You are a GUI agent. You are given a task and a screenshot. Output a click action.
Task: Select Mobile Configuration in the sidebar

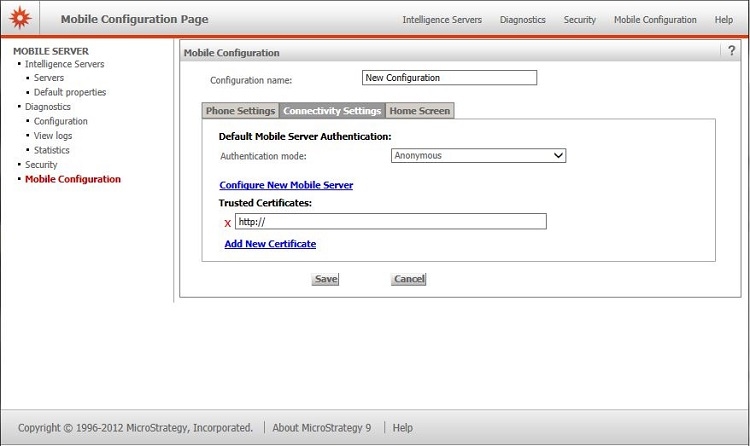pyautogui.click(x=73, y=179)
